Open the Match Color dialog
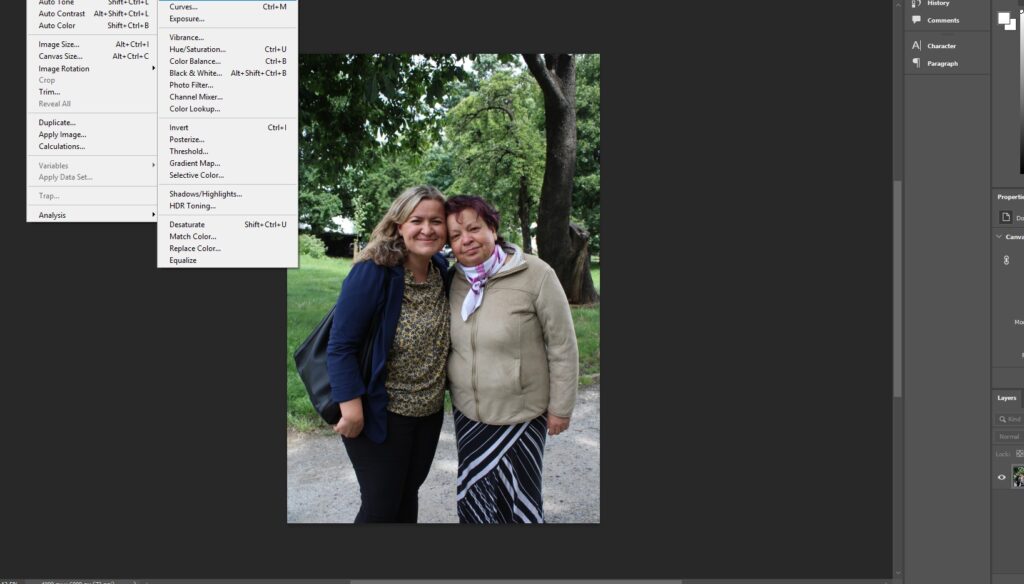Image resolution: width=1024 pixels, height=584 pixels. [227, 236]
